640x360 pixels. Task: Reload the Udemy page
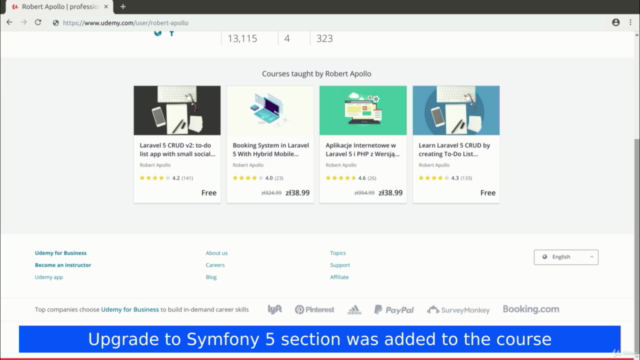click(38, 22)
